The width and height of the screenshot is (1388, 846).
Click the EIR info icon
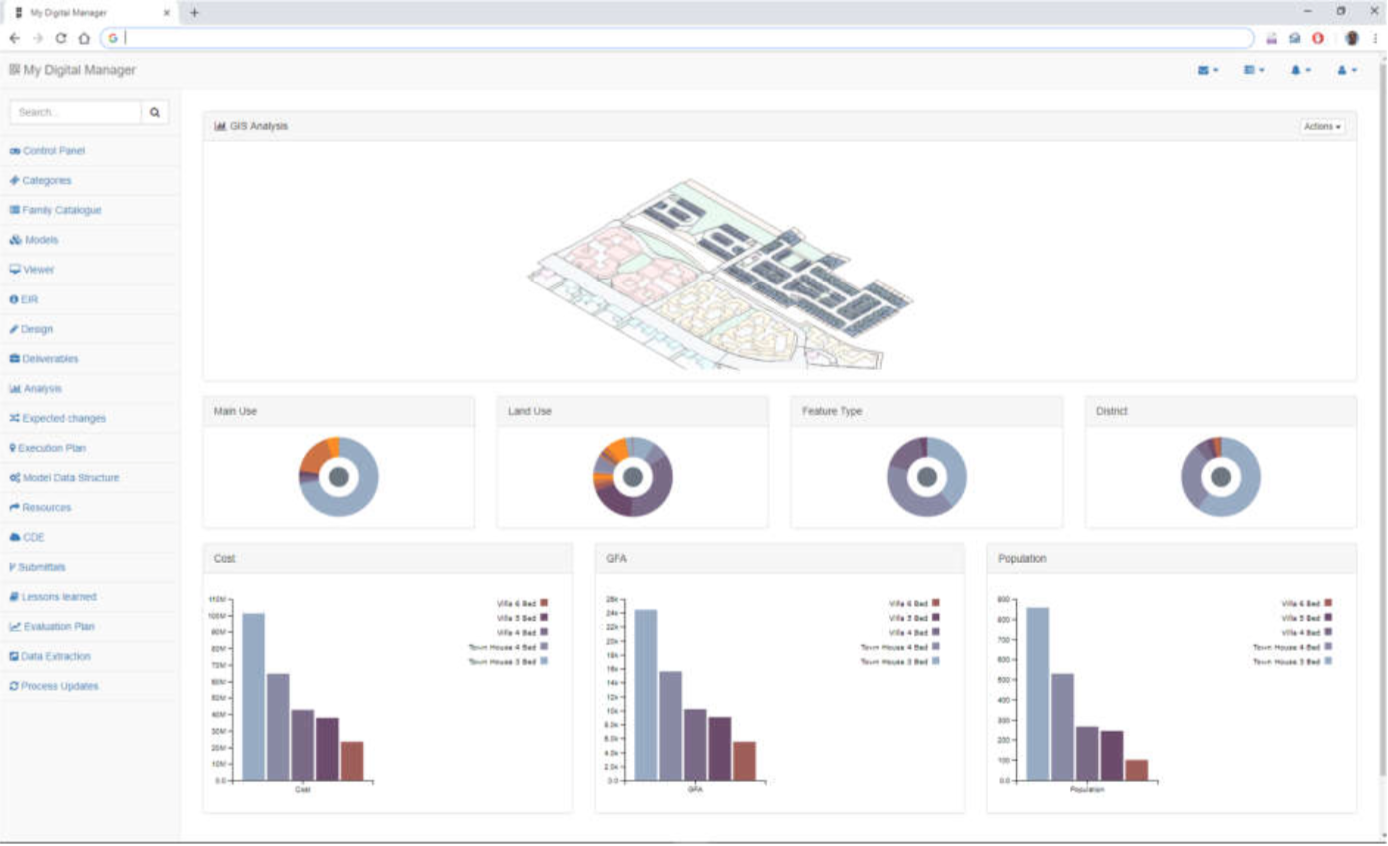tap(14, 298)
